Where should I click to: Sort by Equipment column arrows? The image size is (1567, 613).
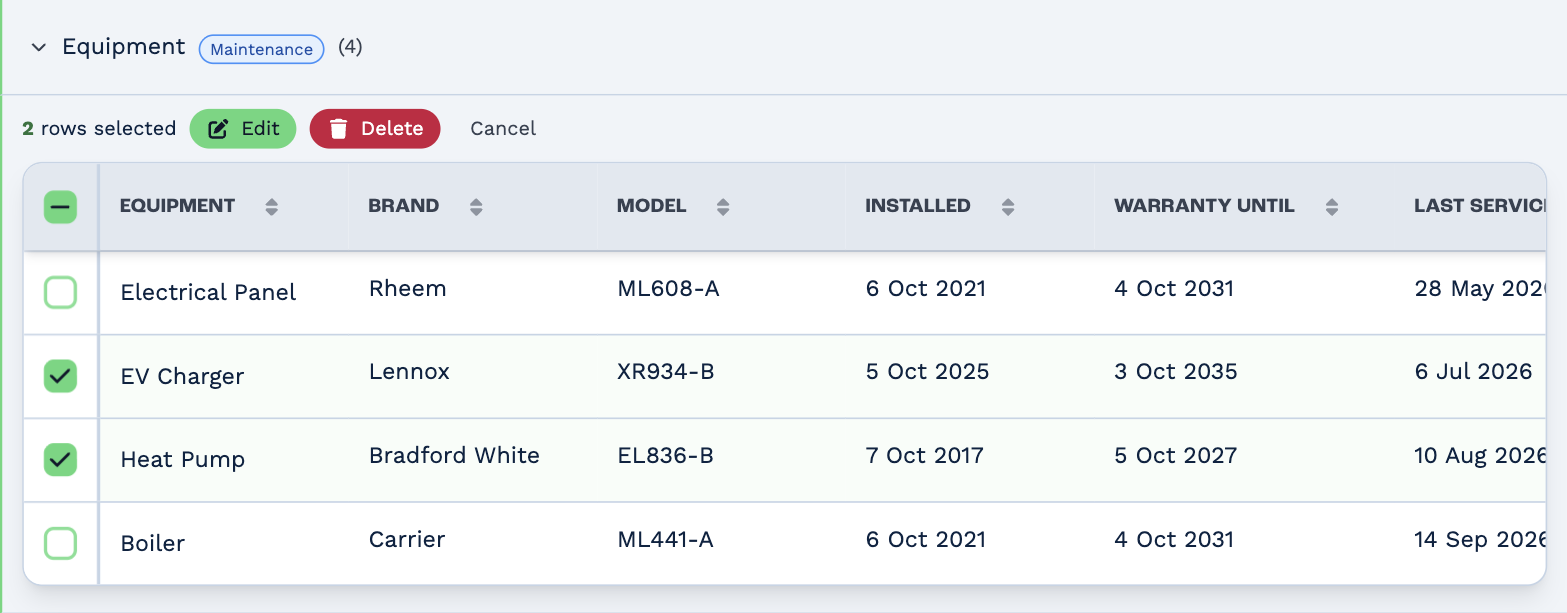click(271, 207)
